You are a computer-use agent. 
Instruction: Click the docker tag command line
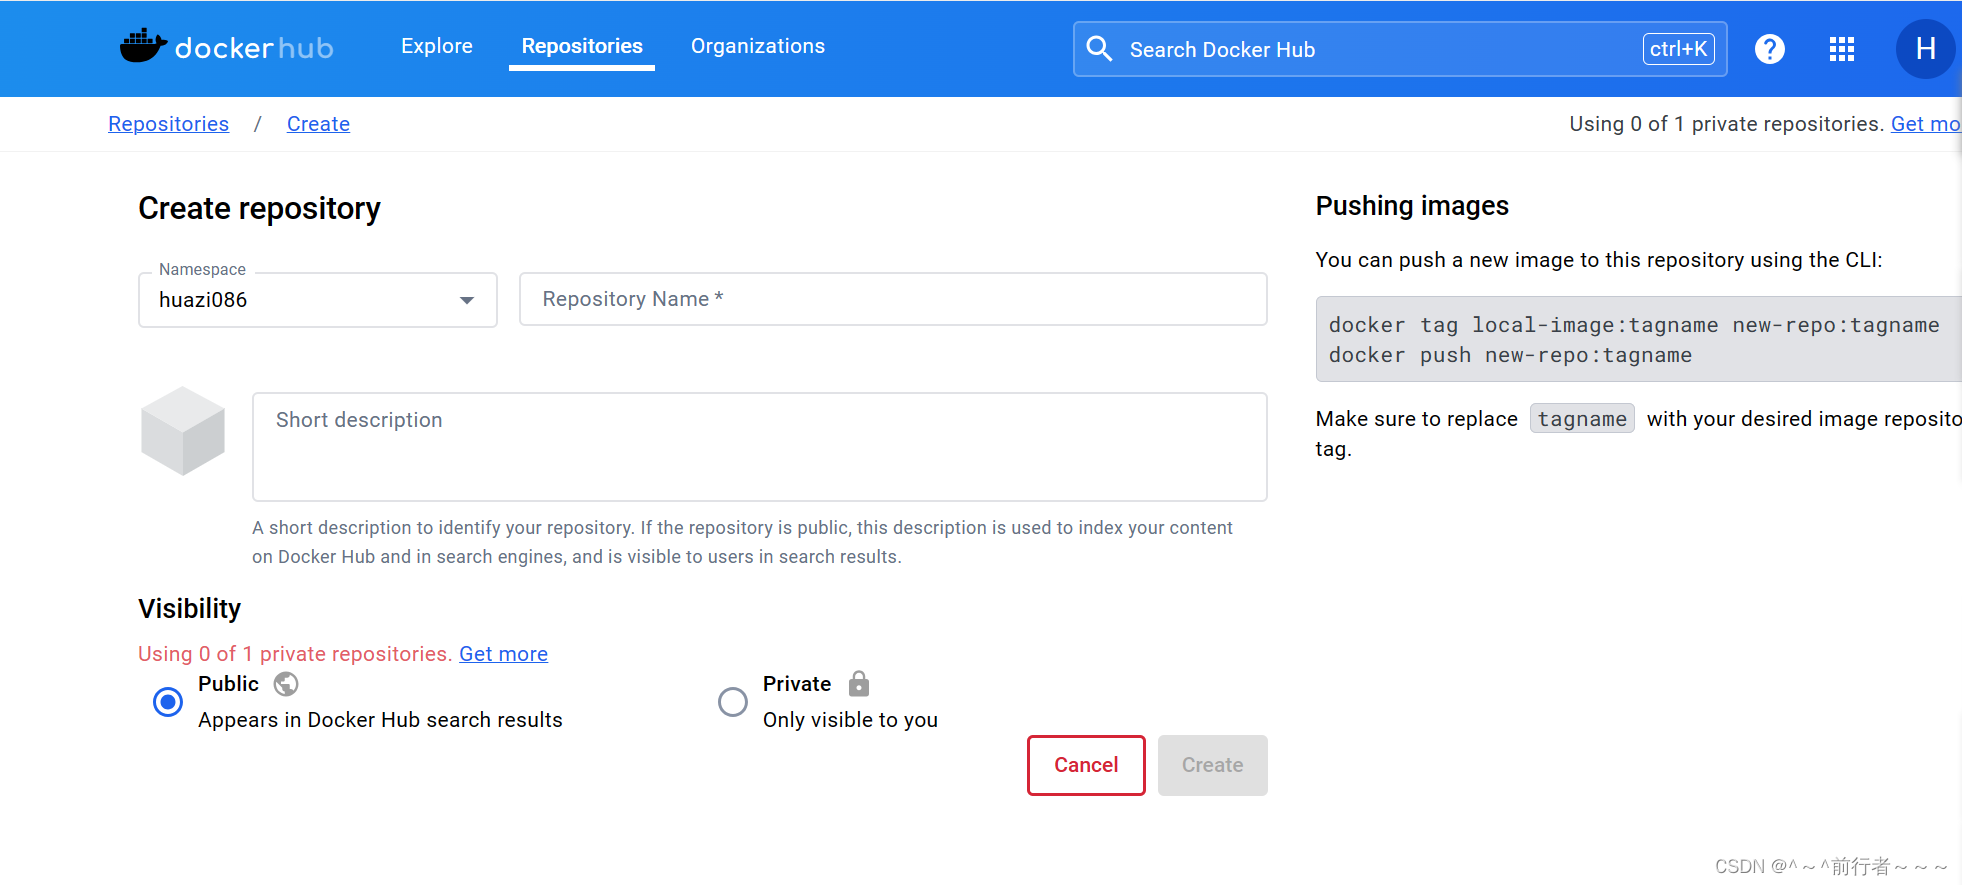(1634, 325)
